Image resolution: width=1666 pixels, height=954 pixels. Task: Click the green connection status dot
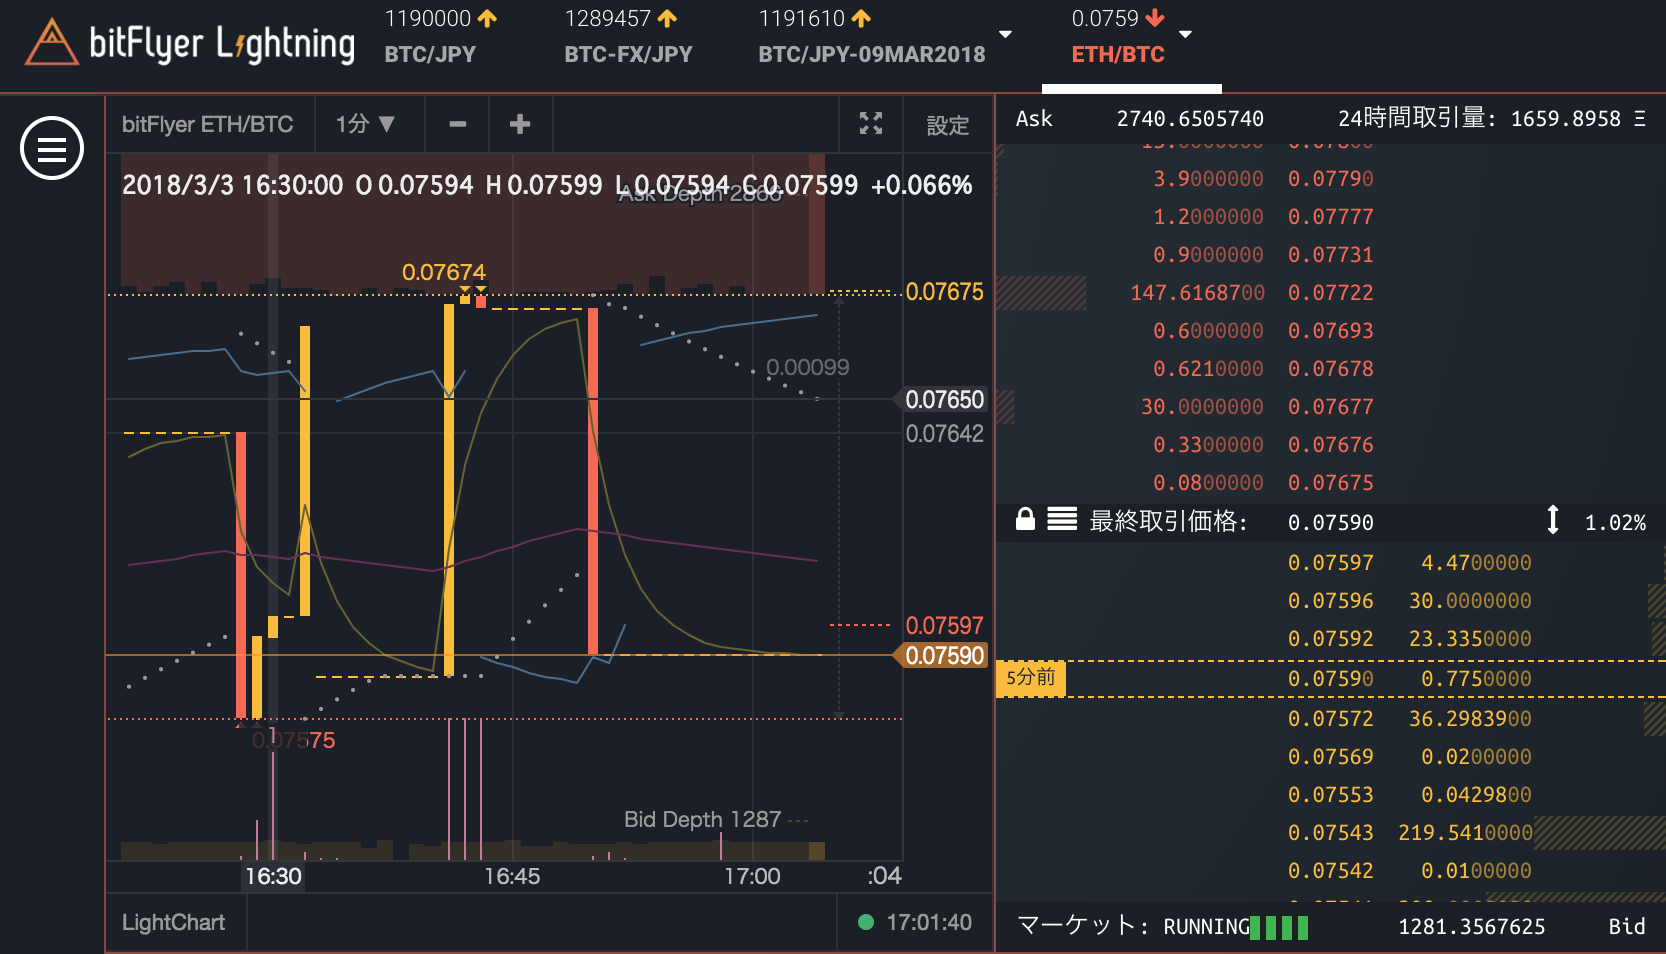(866, 922)
